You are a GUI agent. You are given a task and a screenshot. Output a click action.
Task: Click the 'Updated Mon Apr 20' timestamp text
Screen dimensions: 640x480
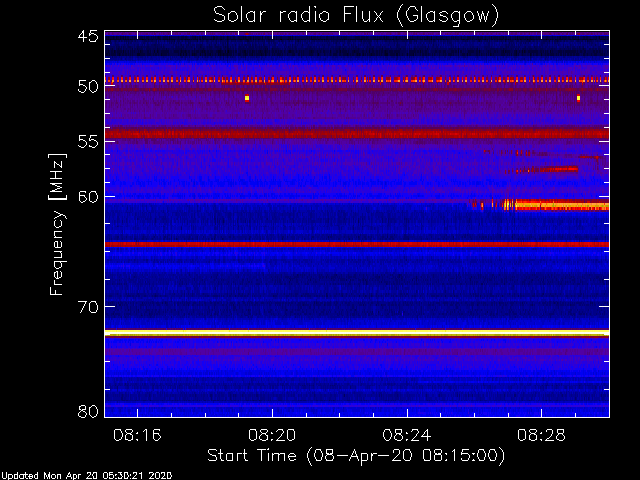pyautogui.click(x=86, y=476)
